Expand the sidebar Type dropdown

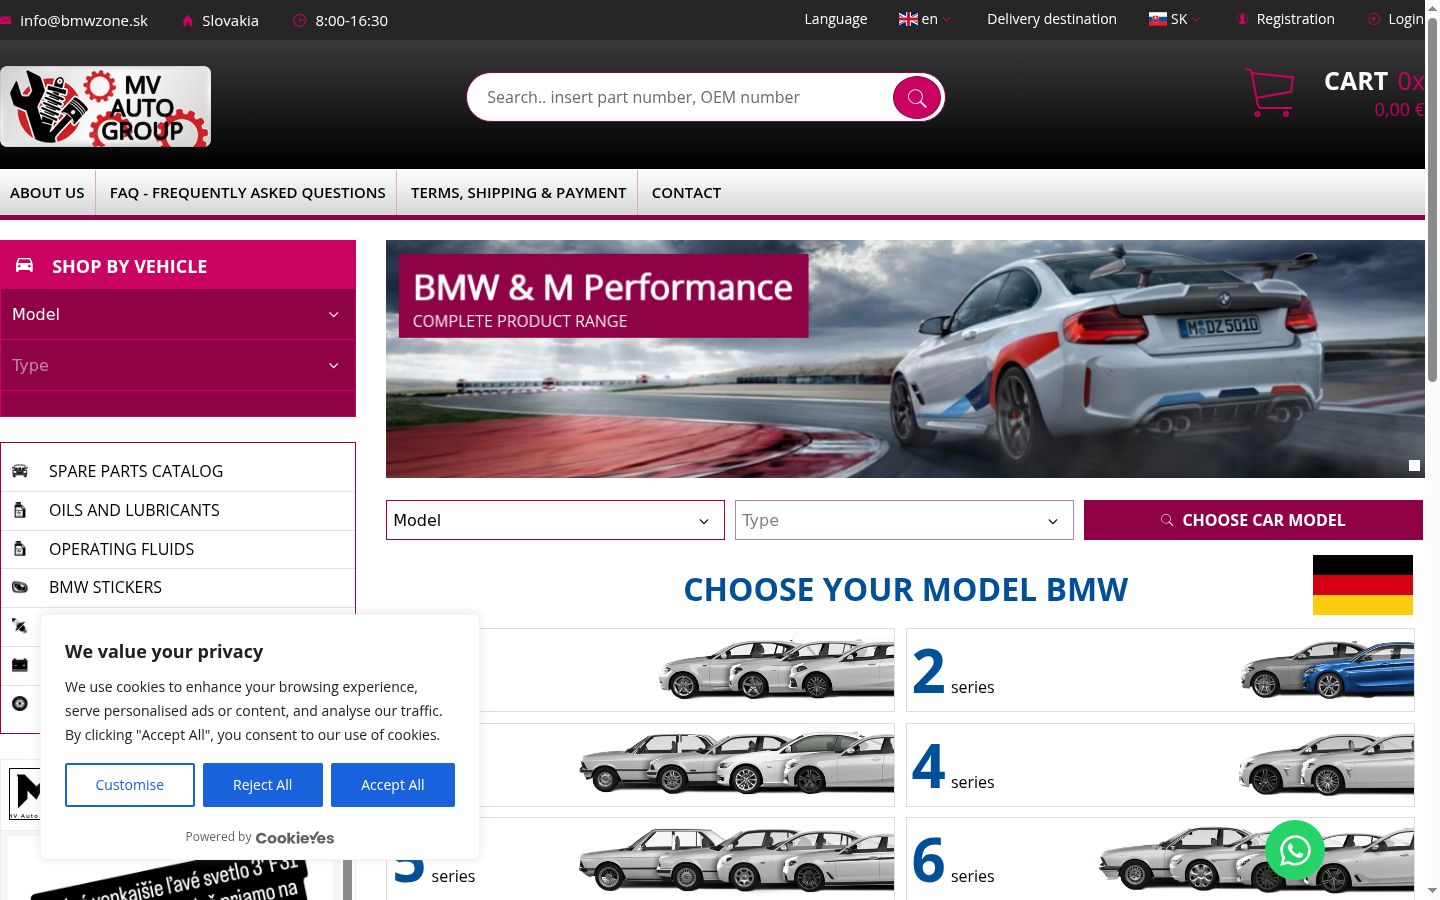(178, 365)
